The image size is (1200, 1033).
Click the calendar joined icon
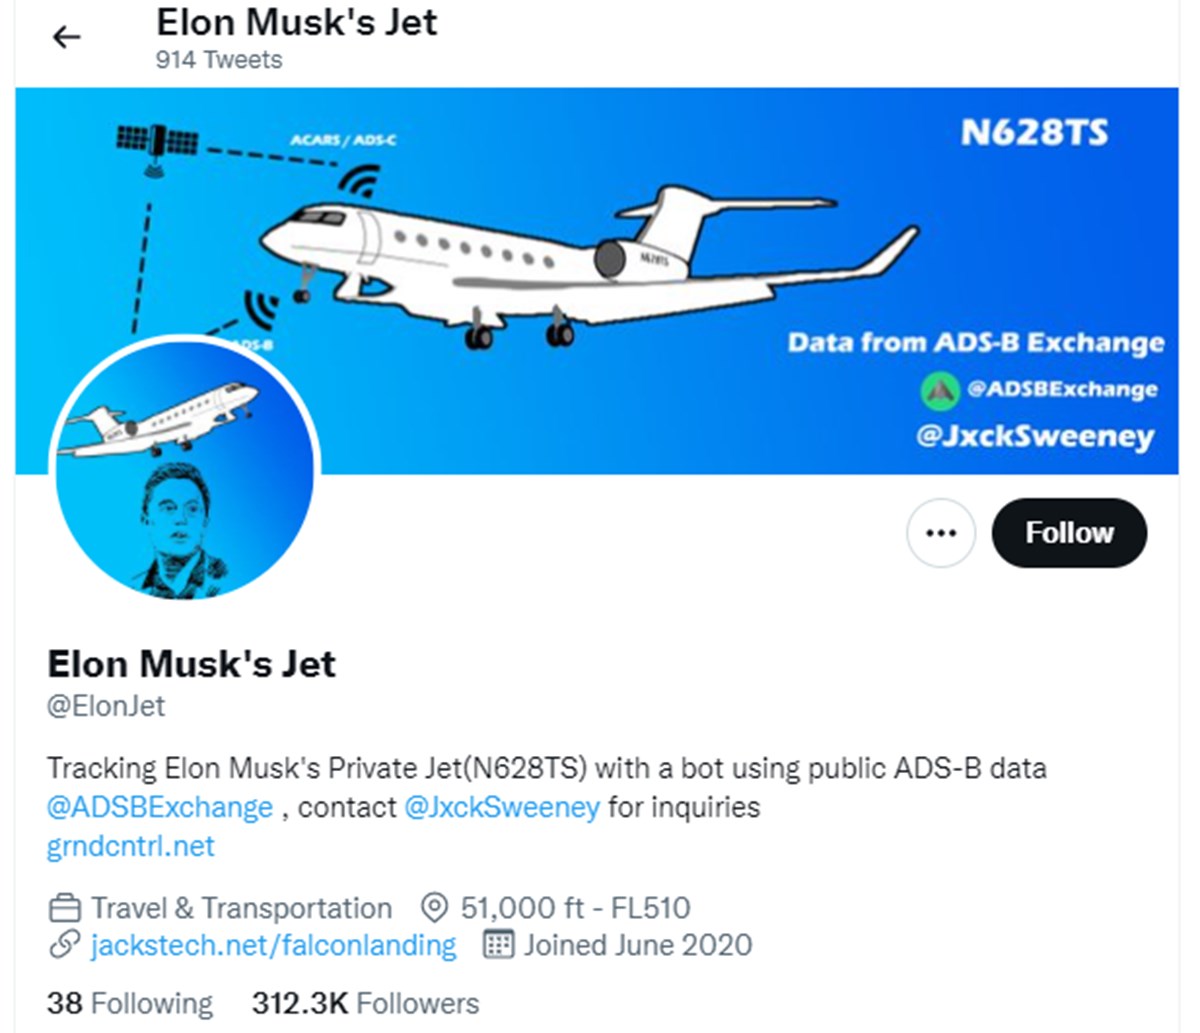point(498,945)
